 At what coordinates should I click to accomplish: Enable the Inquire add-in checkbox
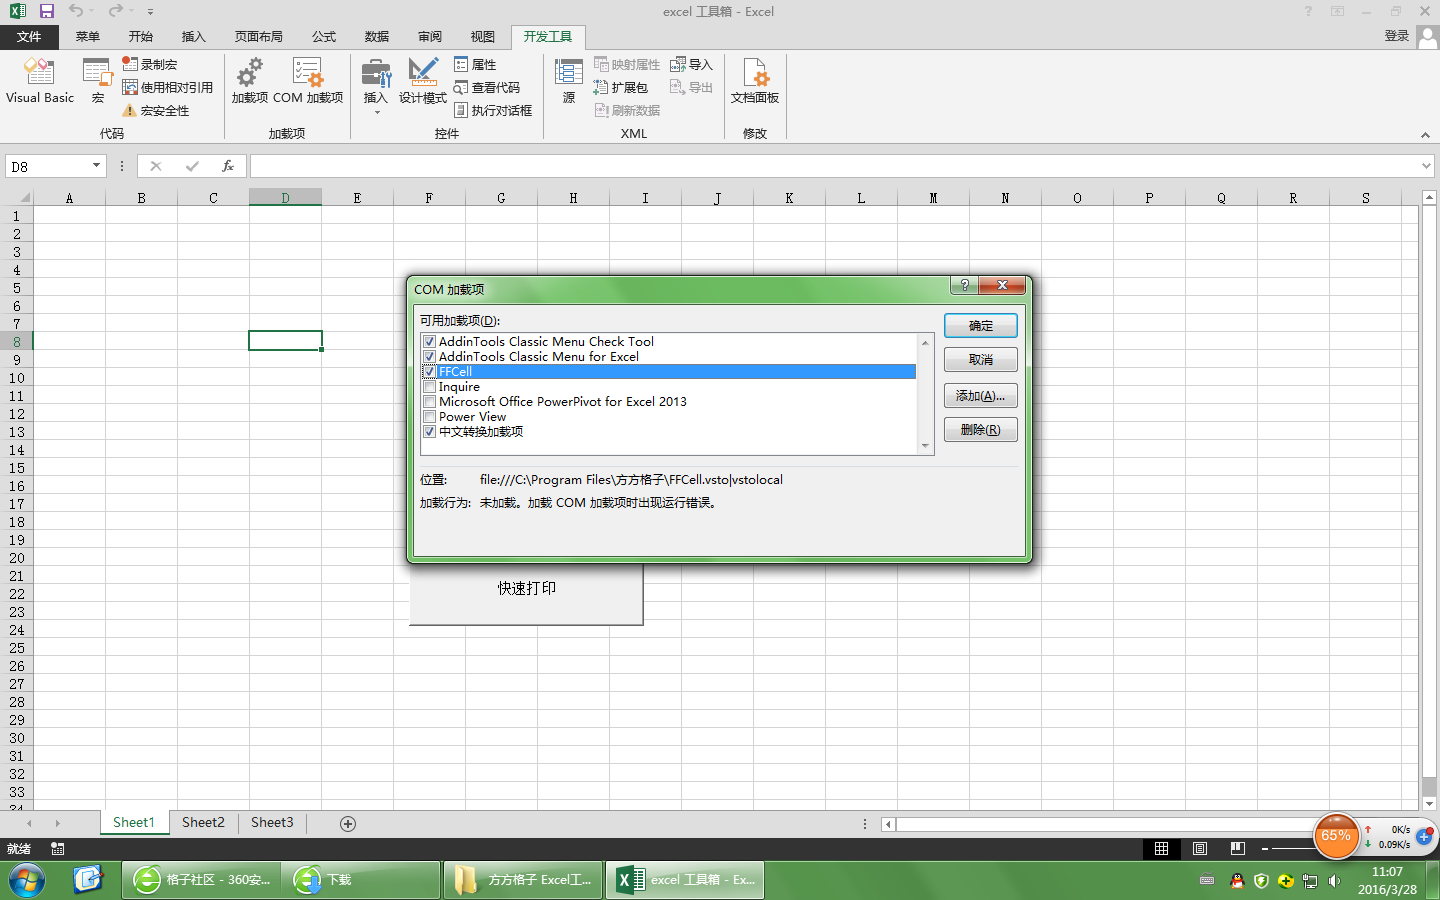point(430,387)
